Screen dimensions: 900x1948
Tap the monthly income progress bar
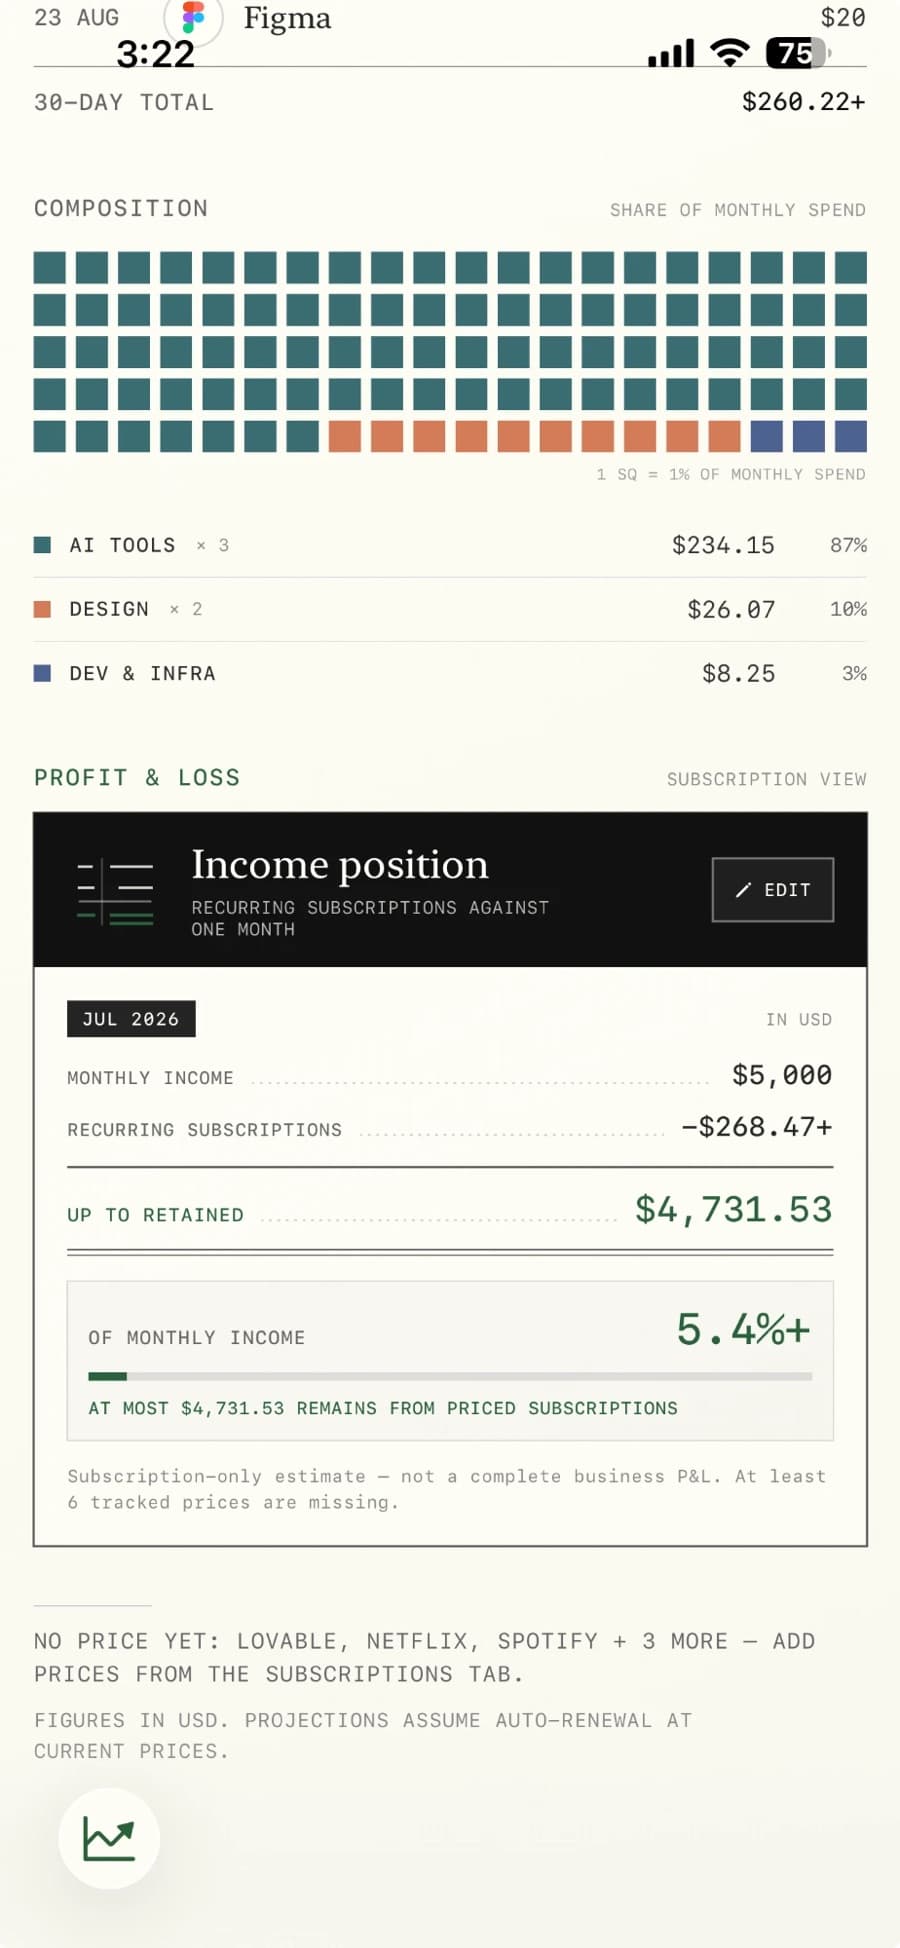click(x=450, y=1376)
